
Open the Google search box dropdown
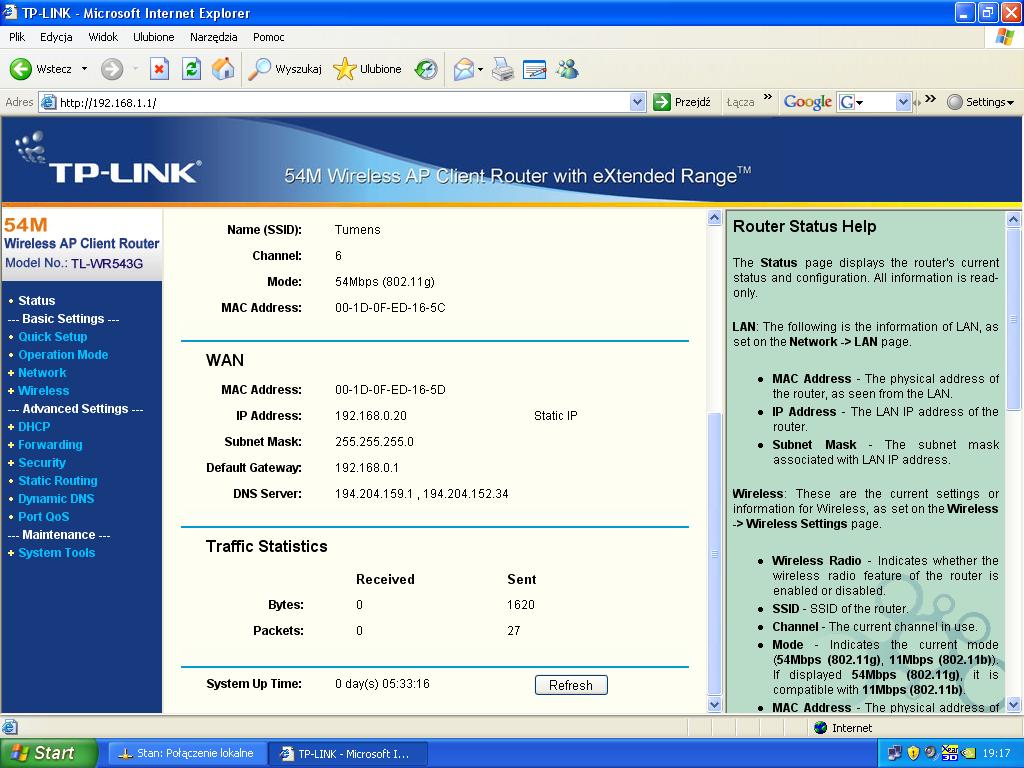tap(903, 102)
